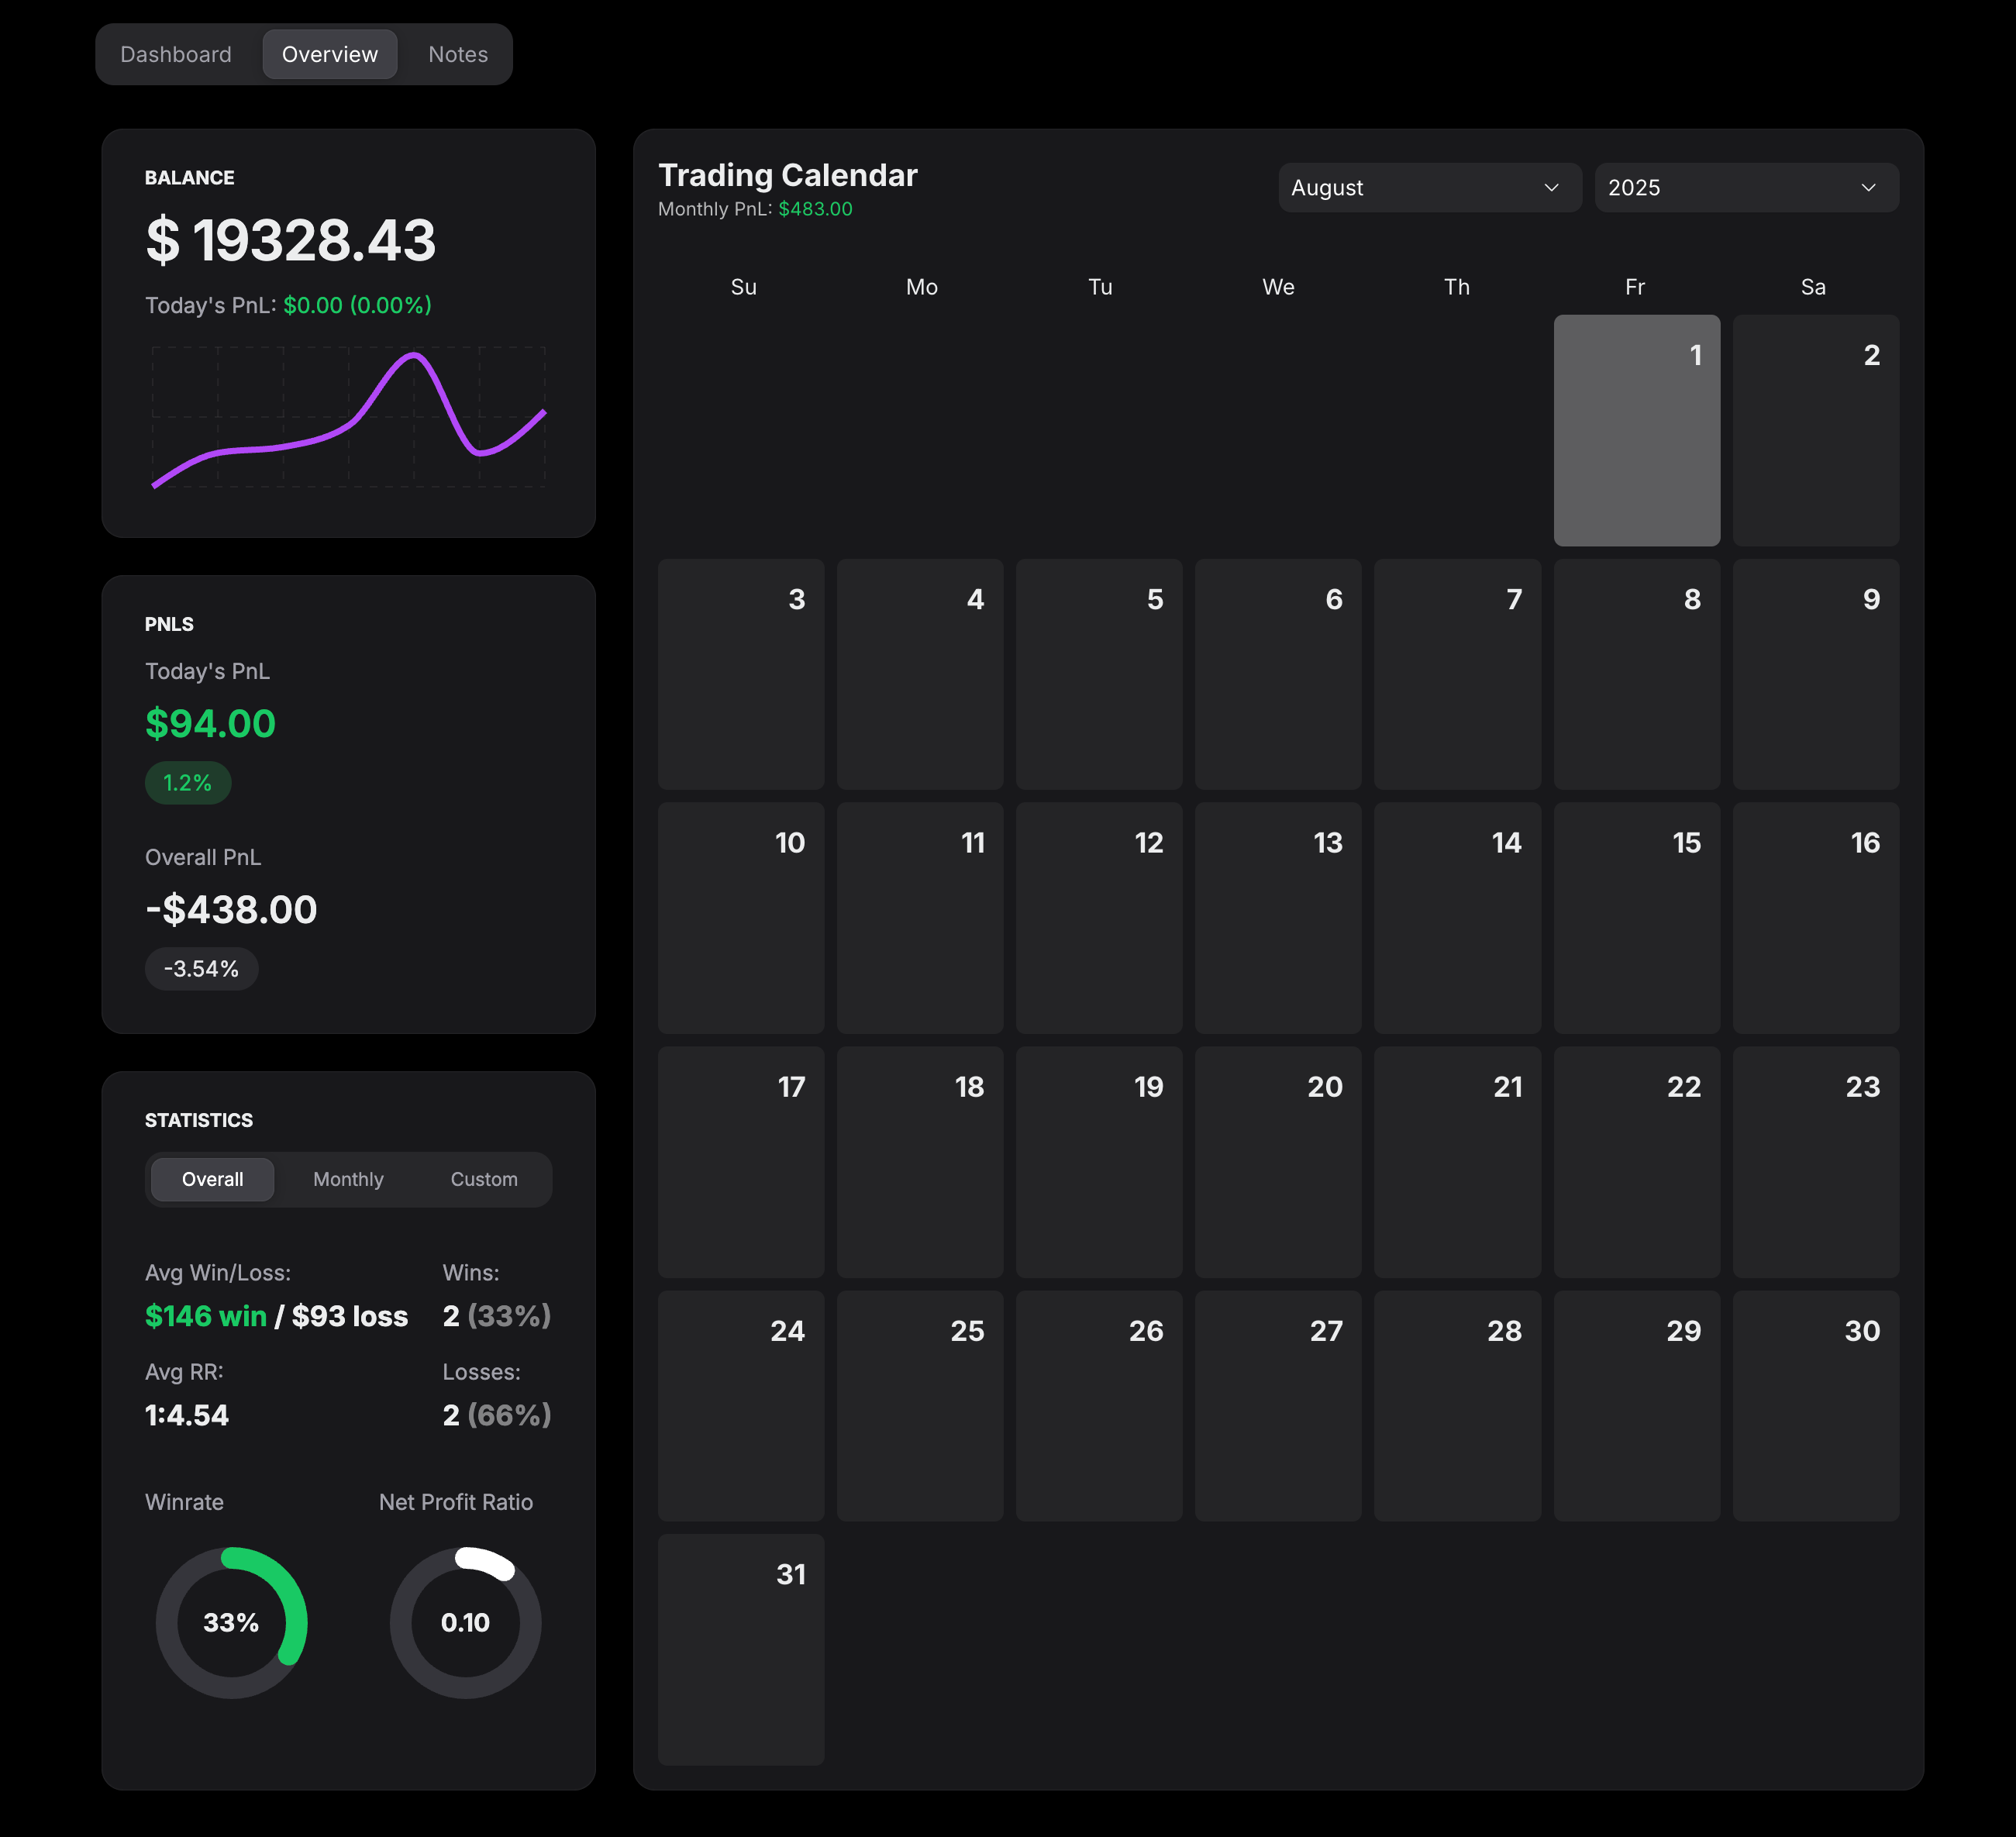
Task: Click the 13 day cell
Action: click(x=1278, y=918)
